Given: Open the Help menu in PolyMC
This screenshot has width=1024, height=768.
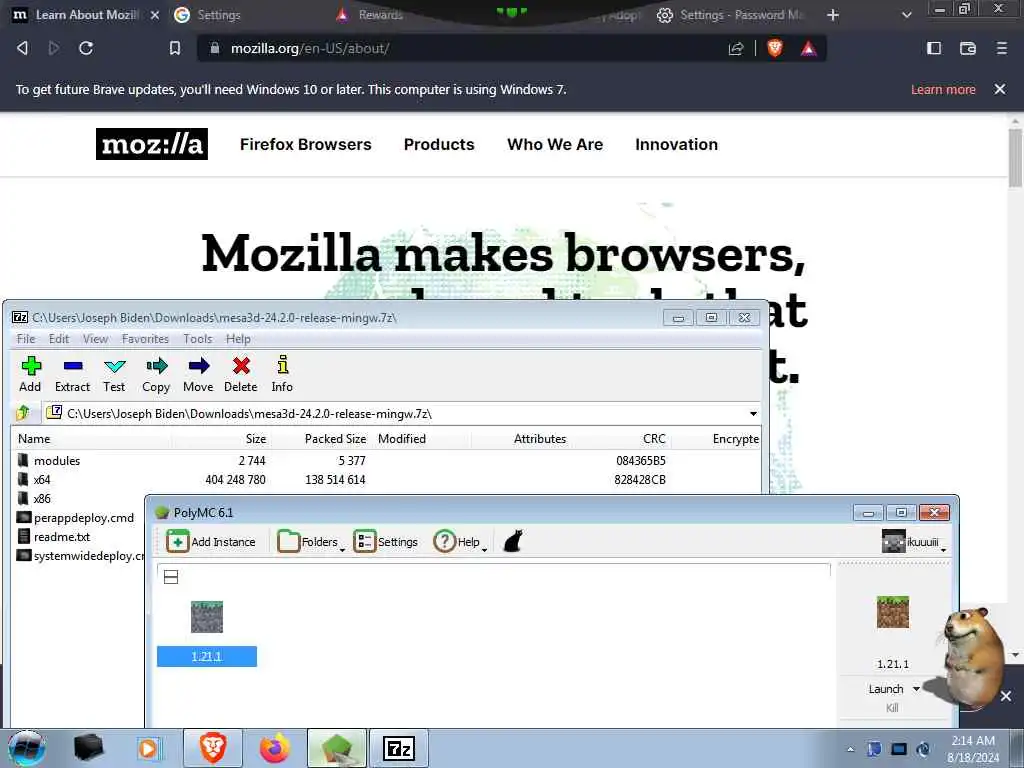Looking at the screenshot, I should click(x=460, y=541).
